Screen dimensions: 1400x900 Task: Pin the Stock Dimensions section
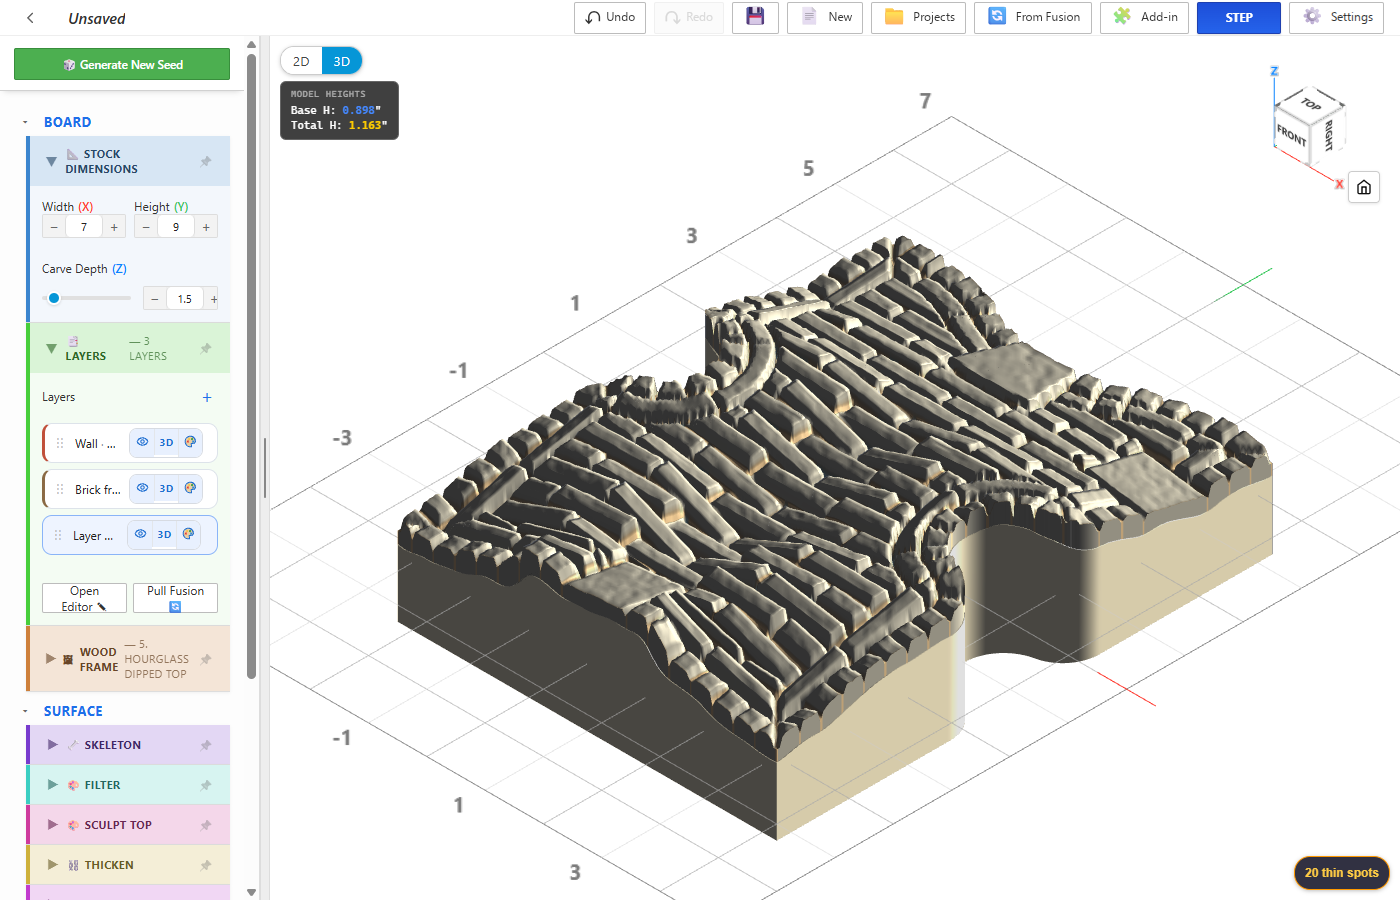pyautogui.click(x=206, y=161)
